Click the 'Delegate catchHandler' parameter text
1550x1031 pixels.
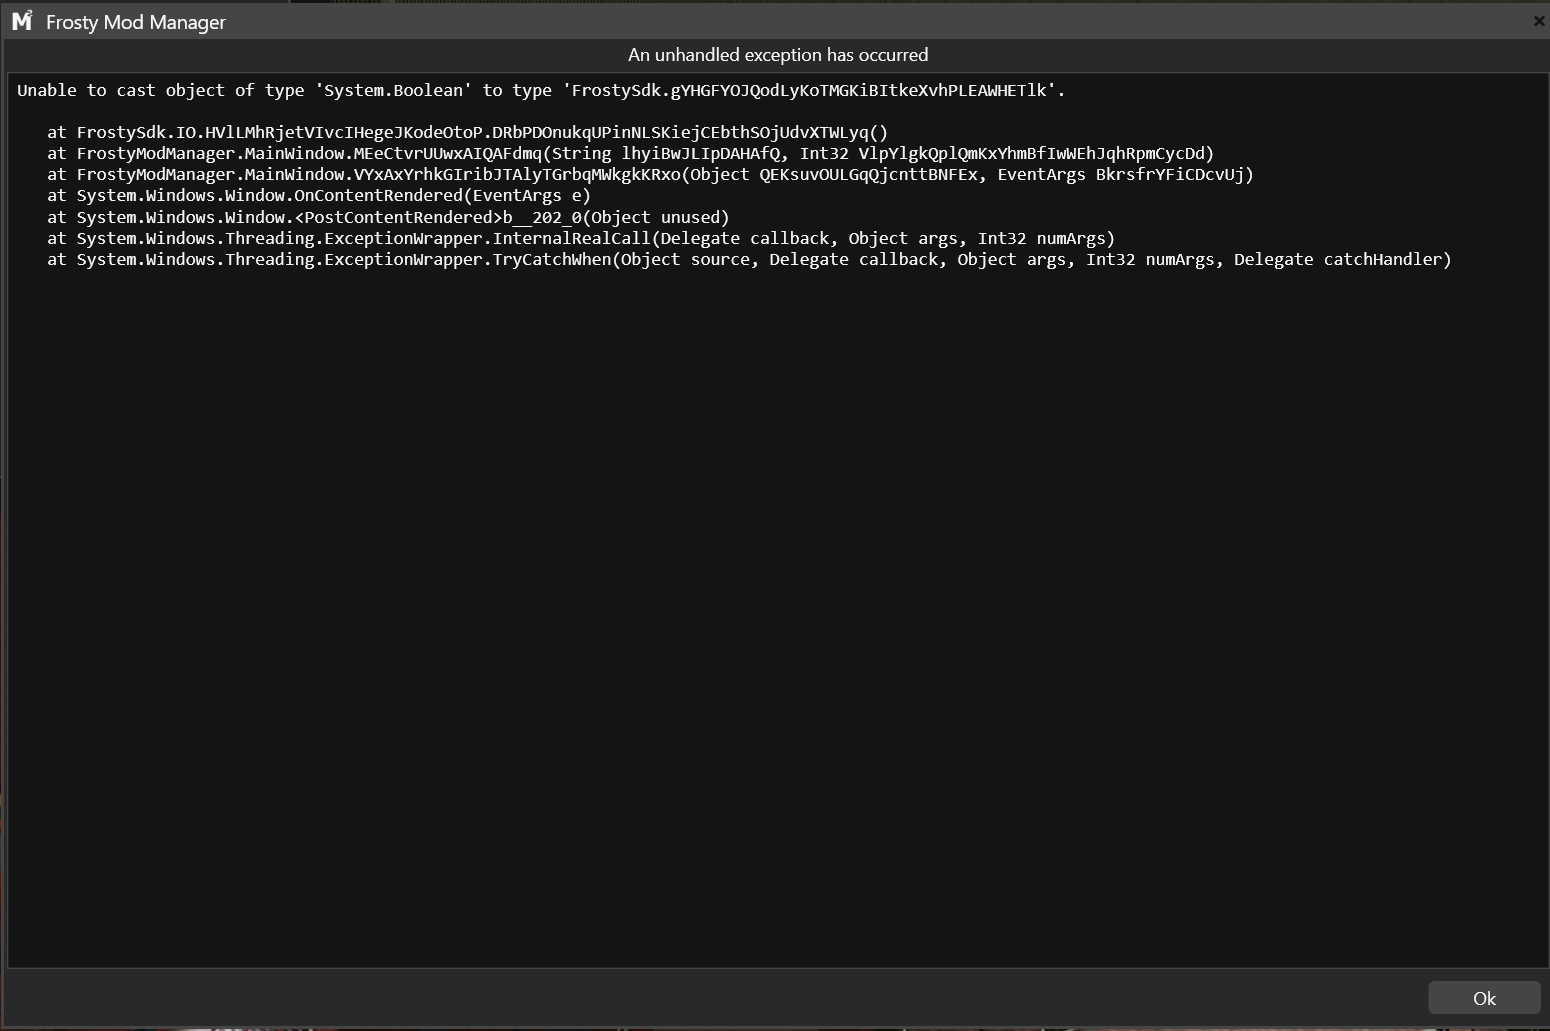1341,260
